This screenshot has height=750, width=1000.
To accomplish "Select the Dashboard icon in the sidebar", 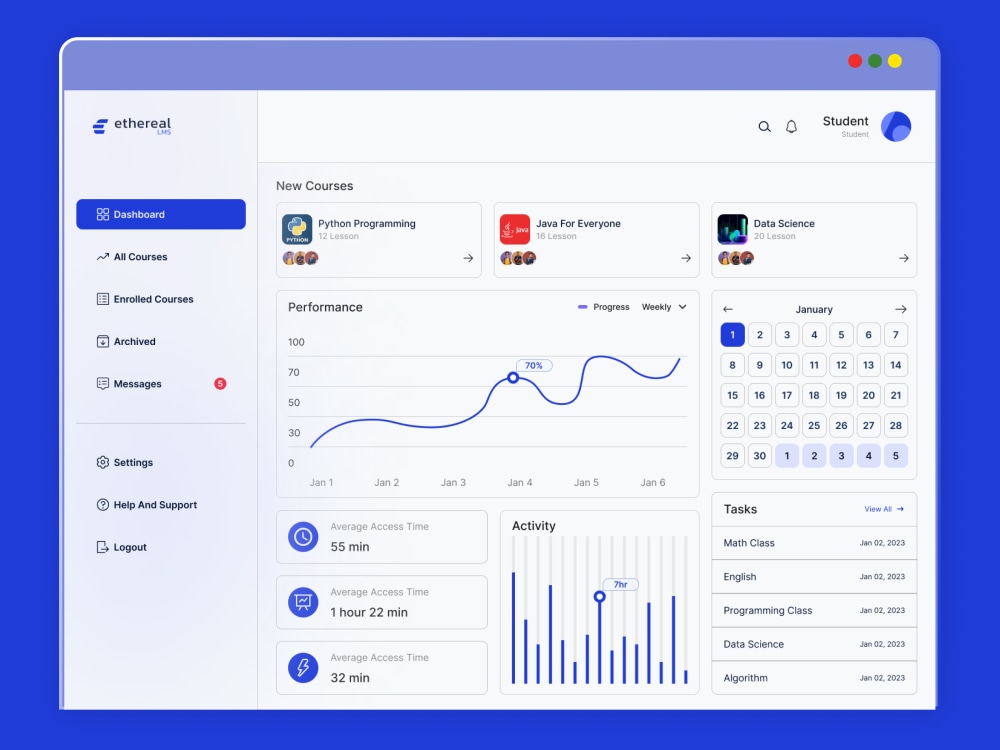I will click(x=103, y=213).
